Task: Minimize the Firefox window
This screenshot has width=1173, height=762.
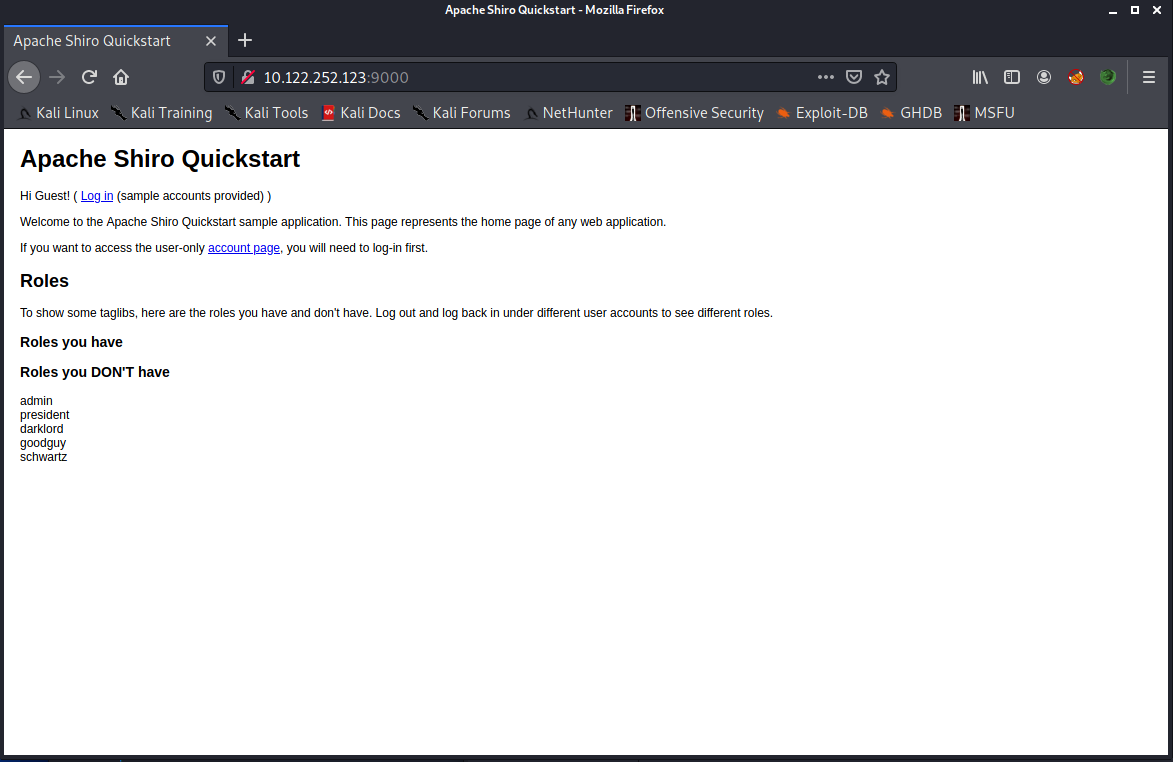Action: pyautogui.click(x=1113, y=10)
